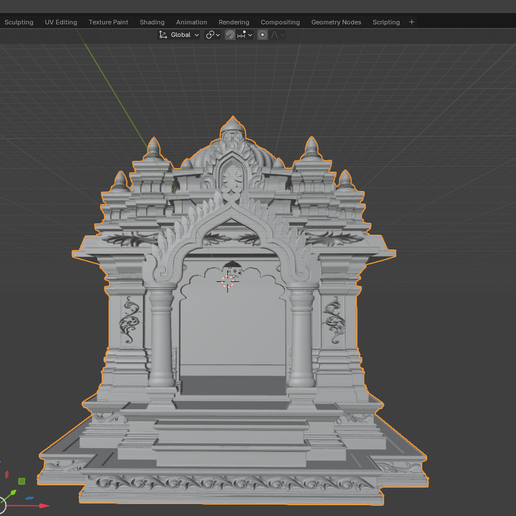The height and width of the screenshot is (516, 516).
Task: Go to the Animation workspace tab
Action: (x=191, y=22)
